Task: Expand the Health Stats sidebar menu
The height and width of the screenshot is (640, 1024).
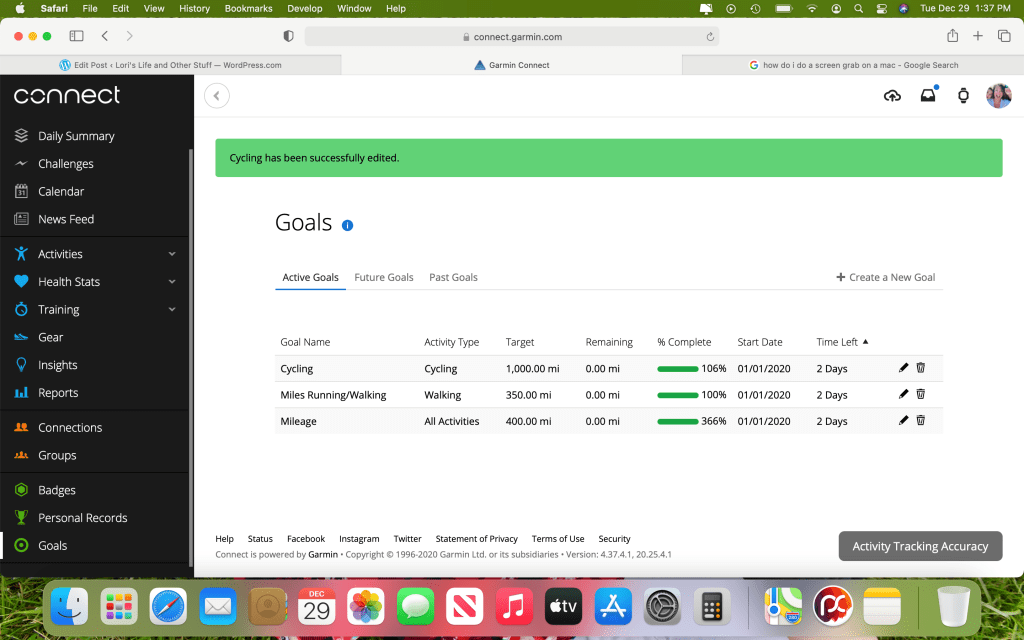Action: pyautogui.click(x=172, y=282)
